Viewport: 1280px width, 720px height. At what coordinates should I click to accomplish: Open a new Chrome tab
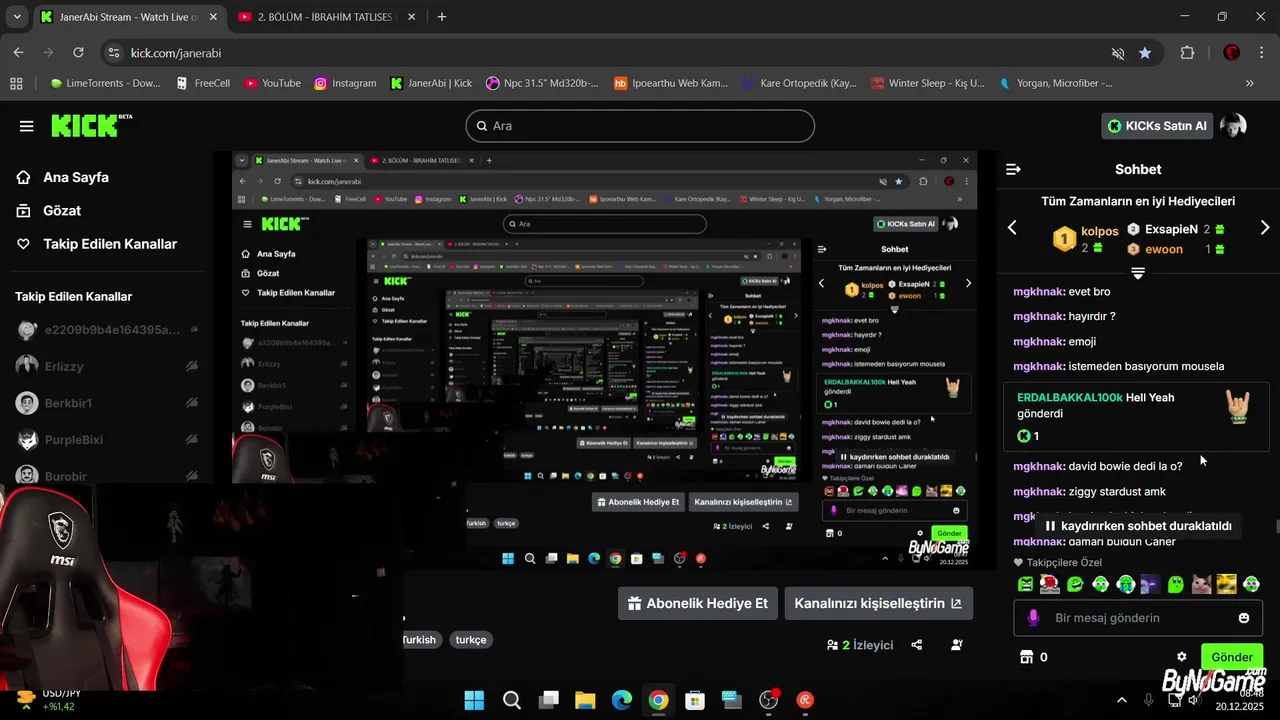[442, 17]
